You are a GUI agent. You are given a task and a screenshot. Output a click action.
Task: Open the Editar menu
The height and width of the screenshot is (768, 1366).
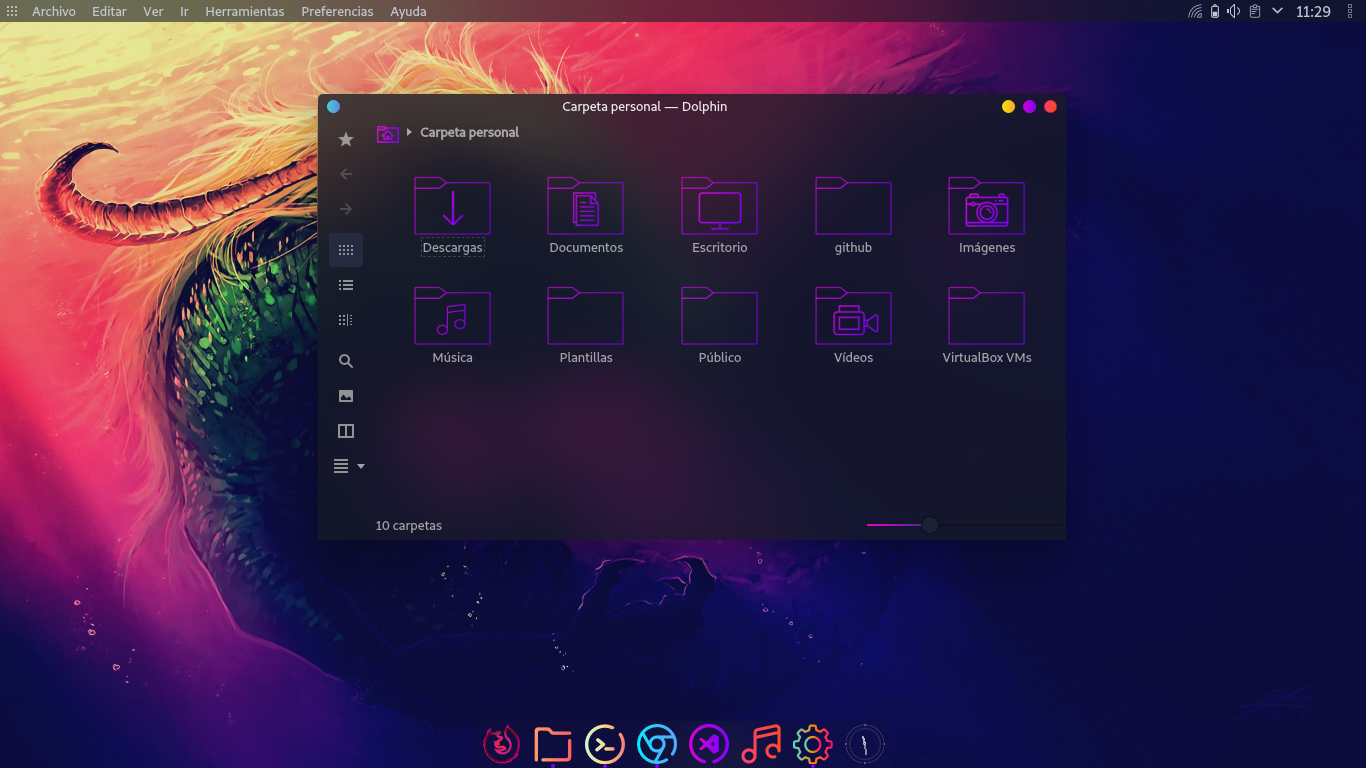pos(109,11)
